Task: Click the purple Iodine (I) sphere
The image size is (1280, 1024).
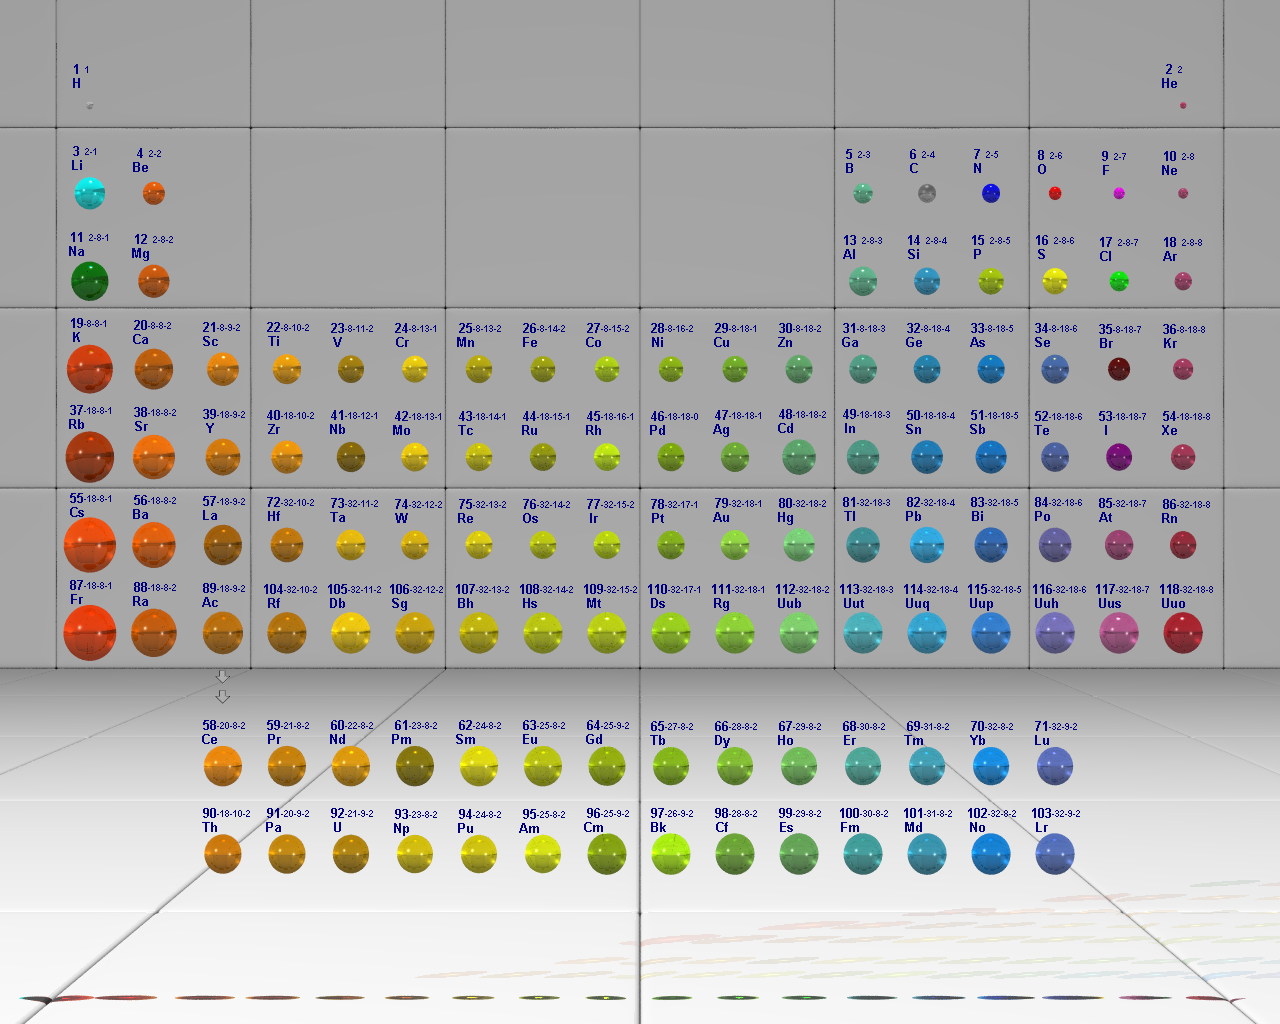Action: click(1119, 457)
